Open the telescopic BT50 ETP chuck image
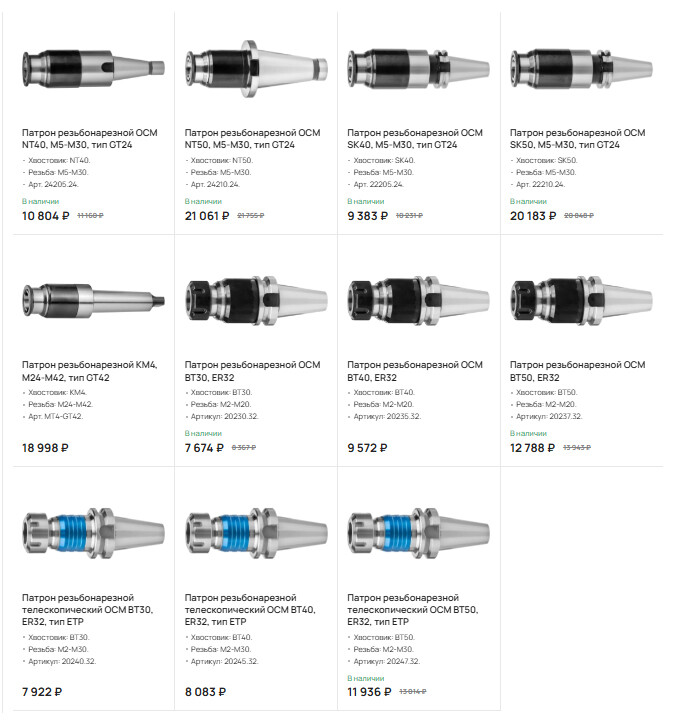 coord(419,533)
